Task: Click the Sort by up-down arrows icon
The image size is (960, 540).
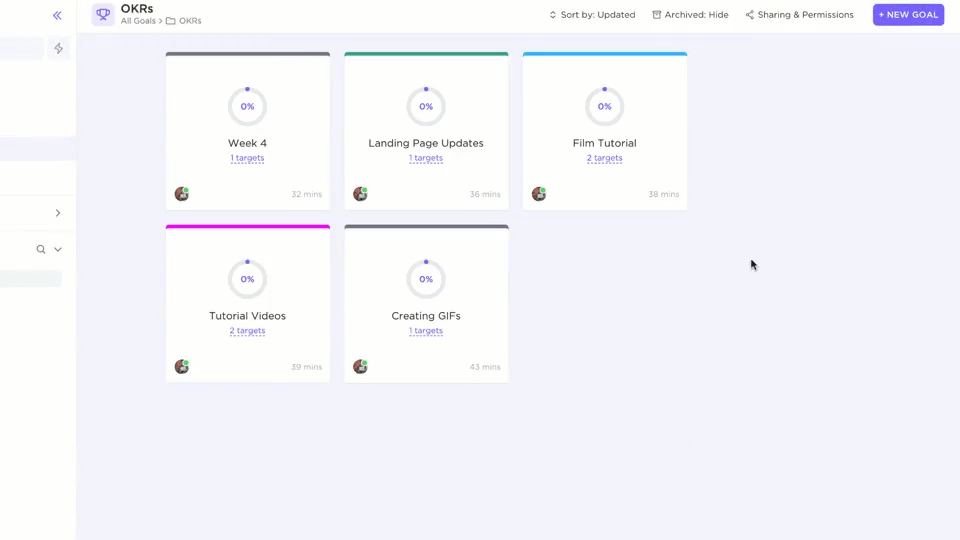Action: [x=553, y=15]
